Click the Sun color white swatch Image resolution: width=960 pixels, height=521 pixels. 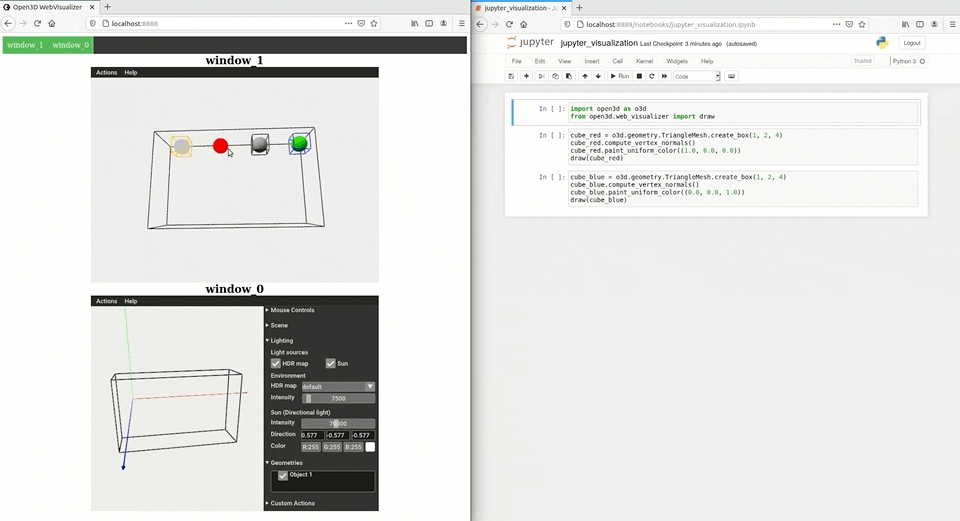(x=370, y=447)
